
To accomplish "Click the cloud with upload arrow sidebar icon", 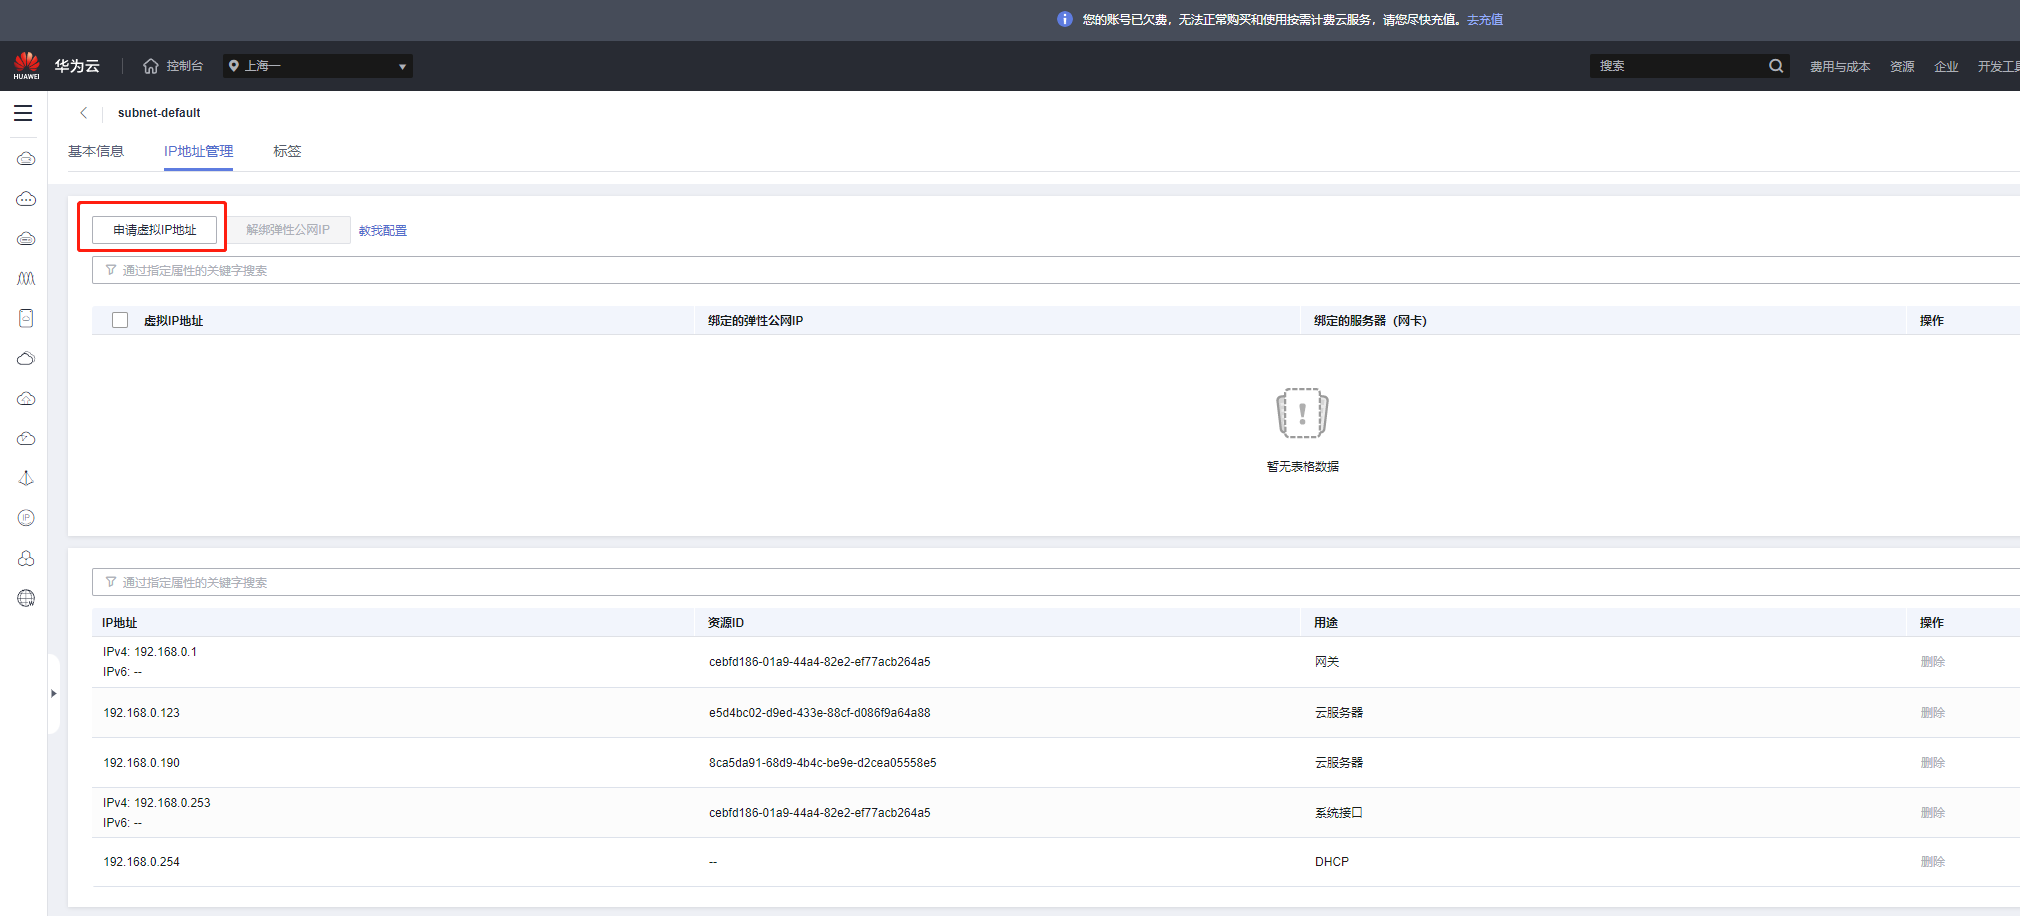I will (x=26, y=399).
